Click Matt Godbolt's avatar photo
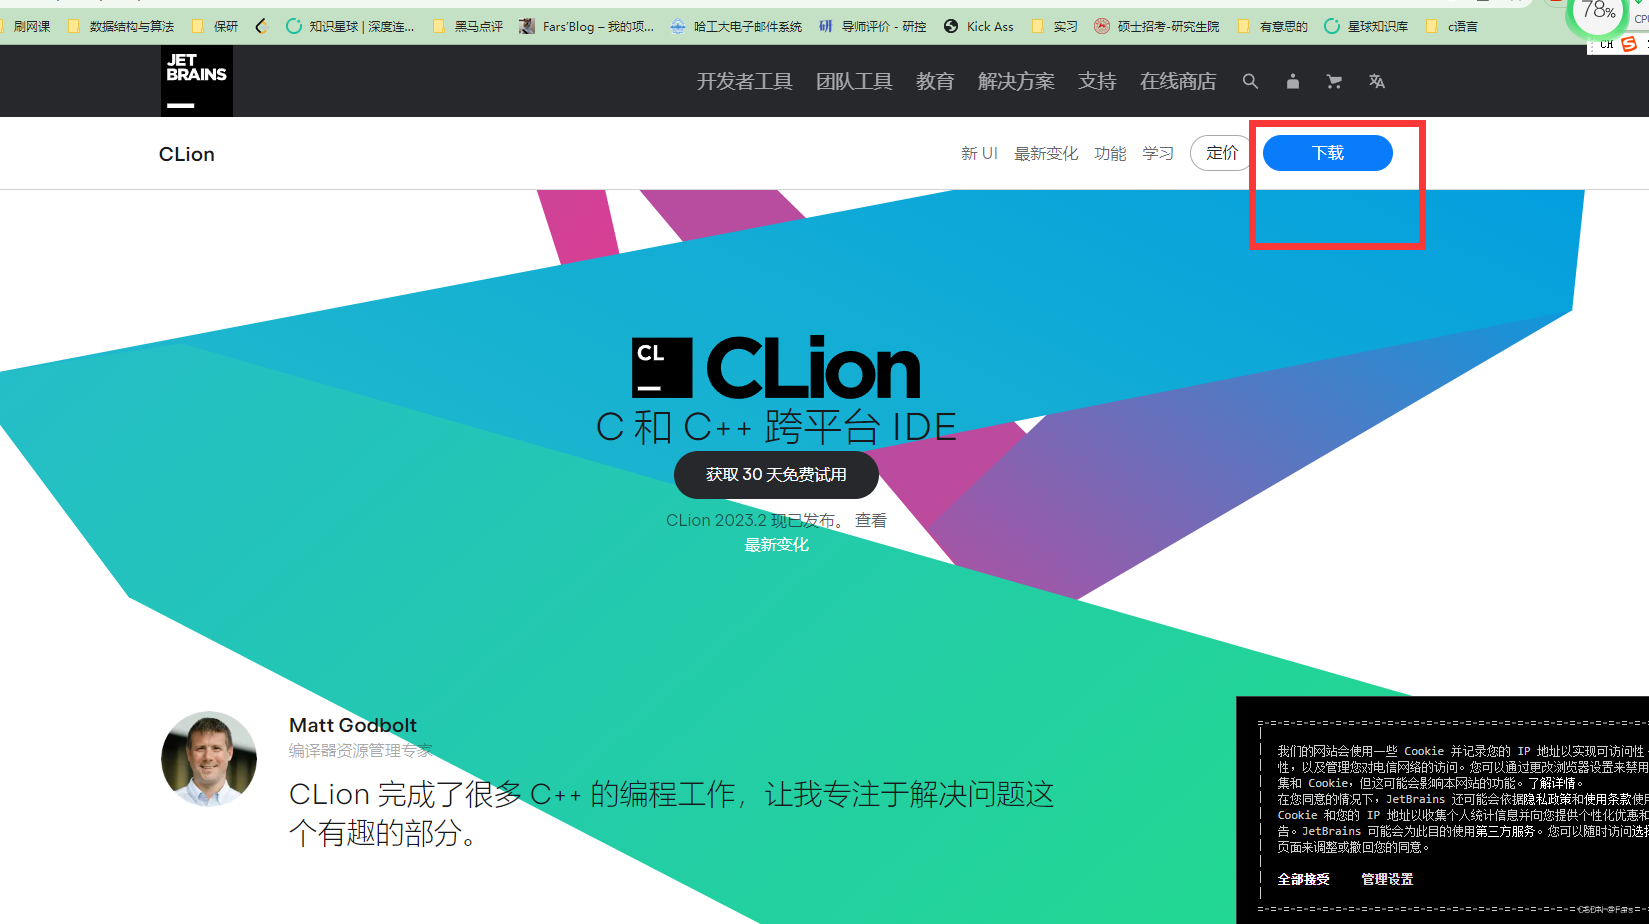The width and height of the screenshot is (1649, 924). [209, 759]
